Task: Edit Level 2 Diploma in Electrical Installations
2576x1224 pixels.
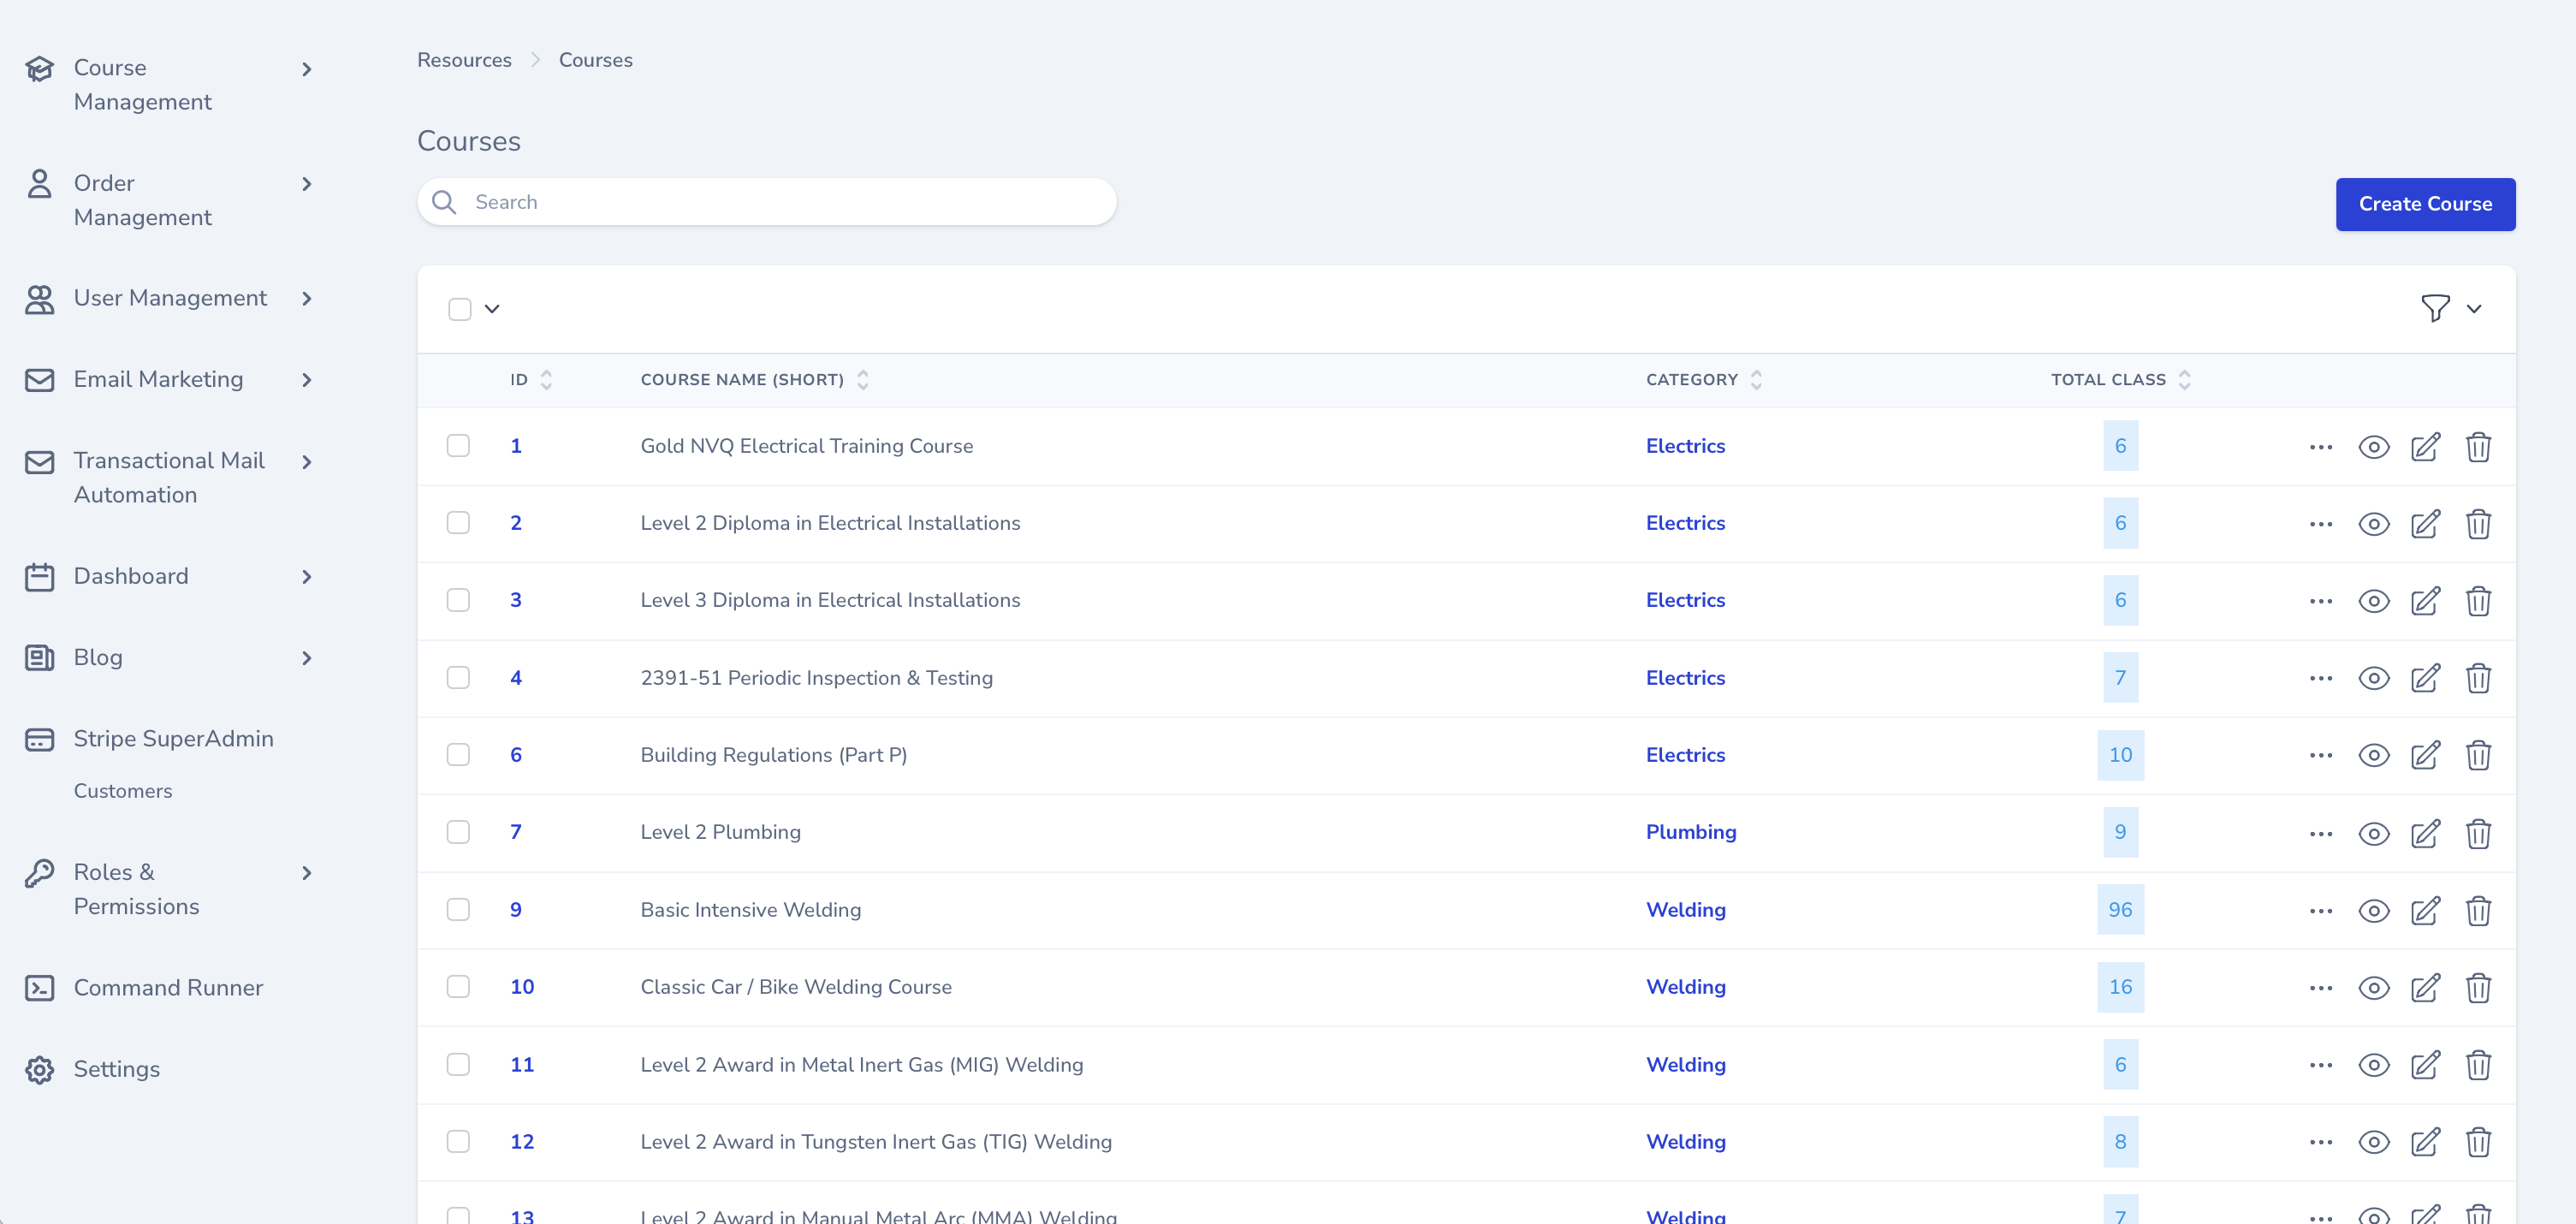Action: click(2425, 524)
